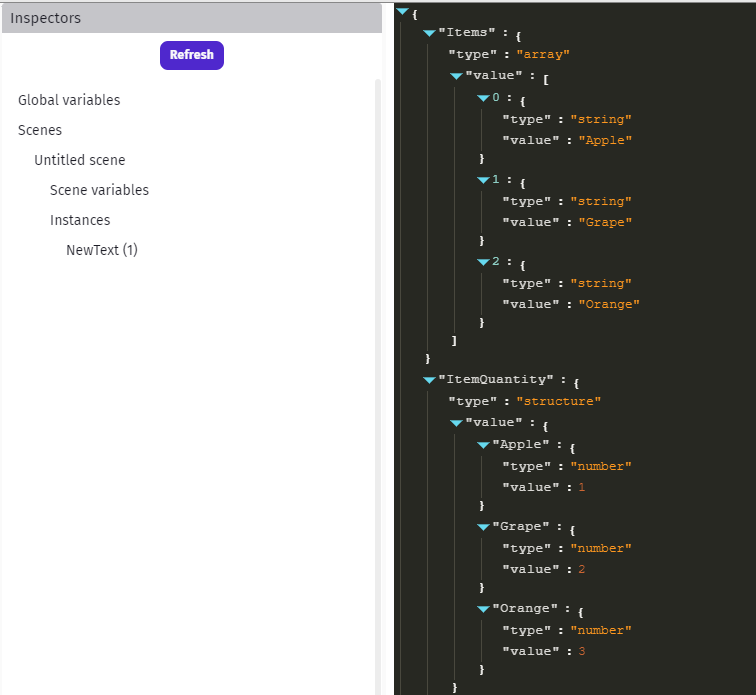Click the "Orange" string value in Items

point(609,304)
